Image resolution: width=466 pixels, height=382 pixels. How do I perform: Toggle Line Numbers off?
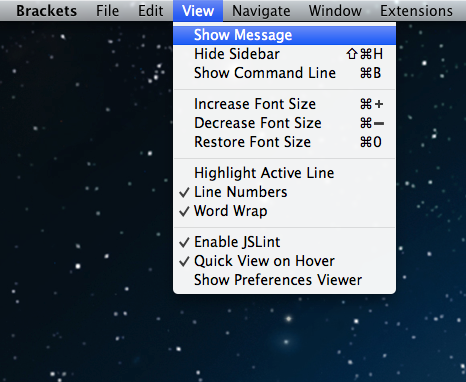284,192
